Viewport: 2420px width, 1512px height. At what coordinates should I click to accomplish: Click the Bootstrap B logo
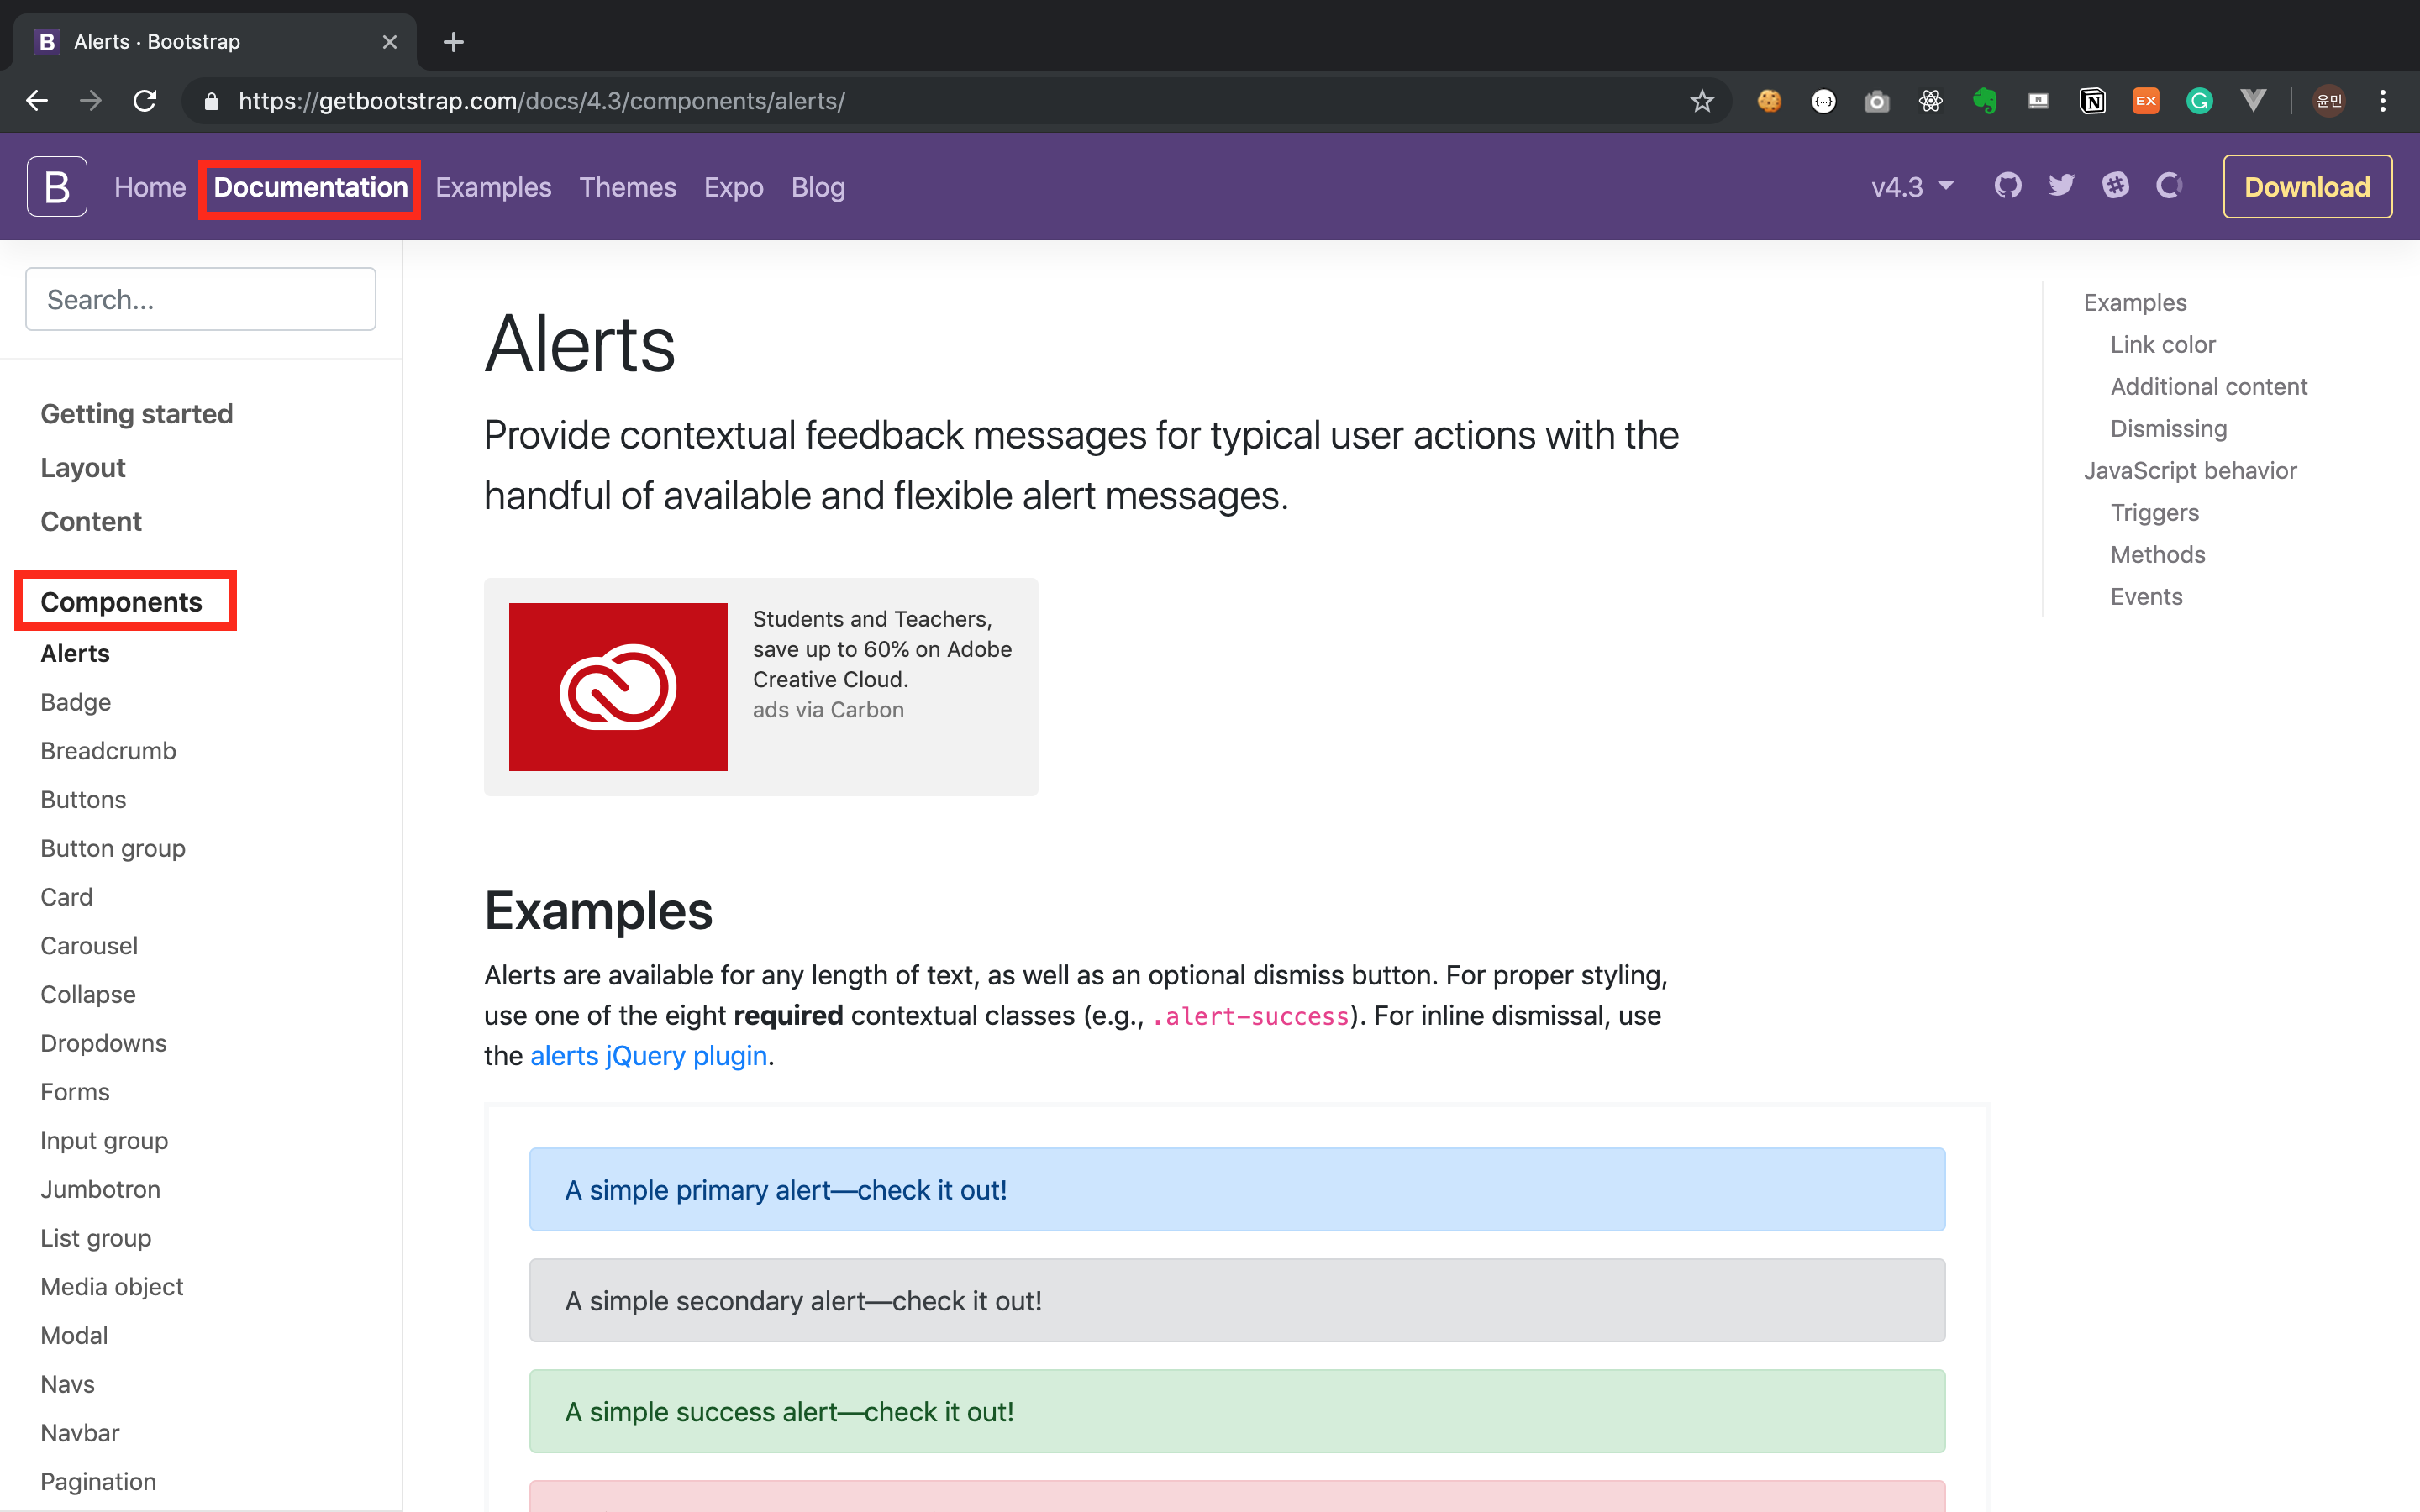click(57, 186)
